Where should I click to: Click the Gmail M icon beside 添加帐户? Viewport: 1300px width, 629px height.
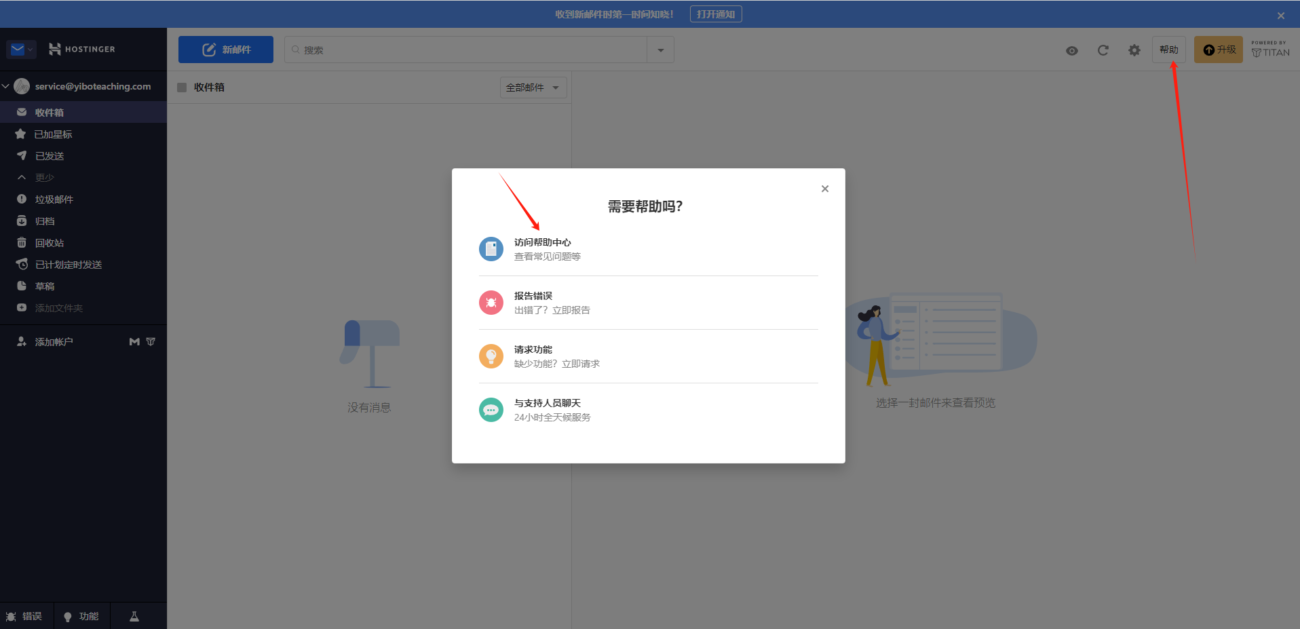134,342
